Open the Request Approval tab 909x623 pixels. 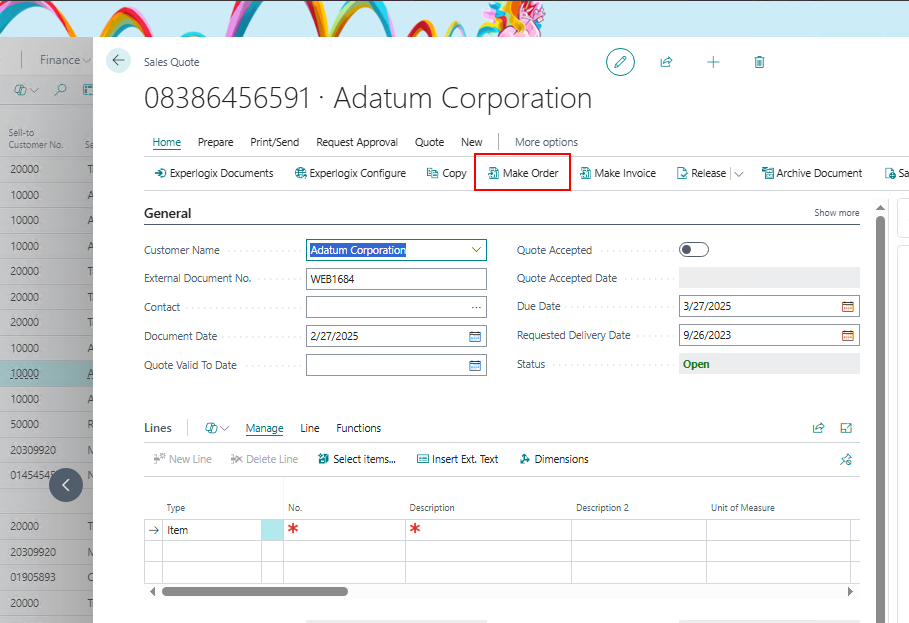(357, 142)
